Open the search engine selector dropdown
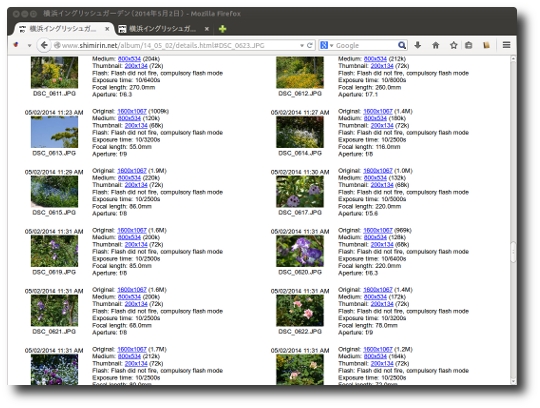This screenshot has width=540, height=408. pyautogui.click(x=326, y=45)
